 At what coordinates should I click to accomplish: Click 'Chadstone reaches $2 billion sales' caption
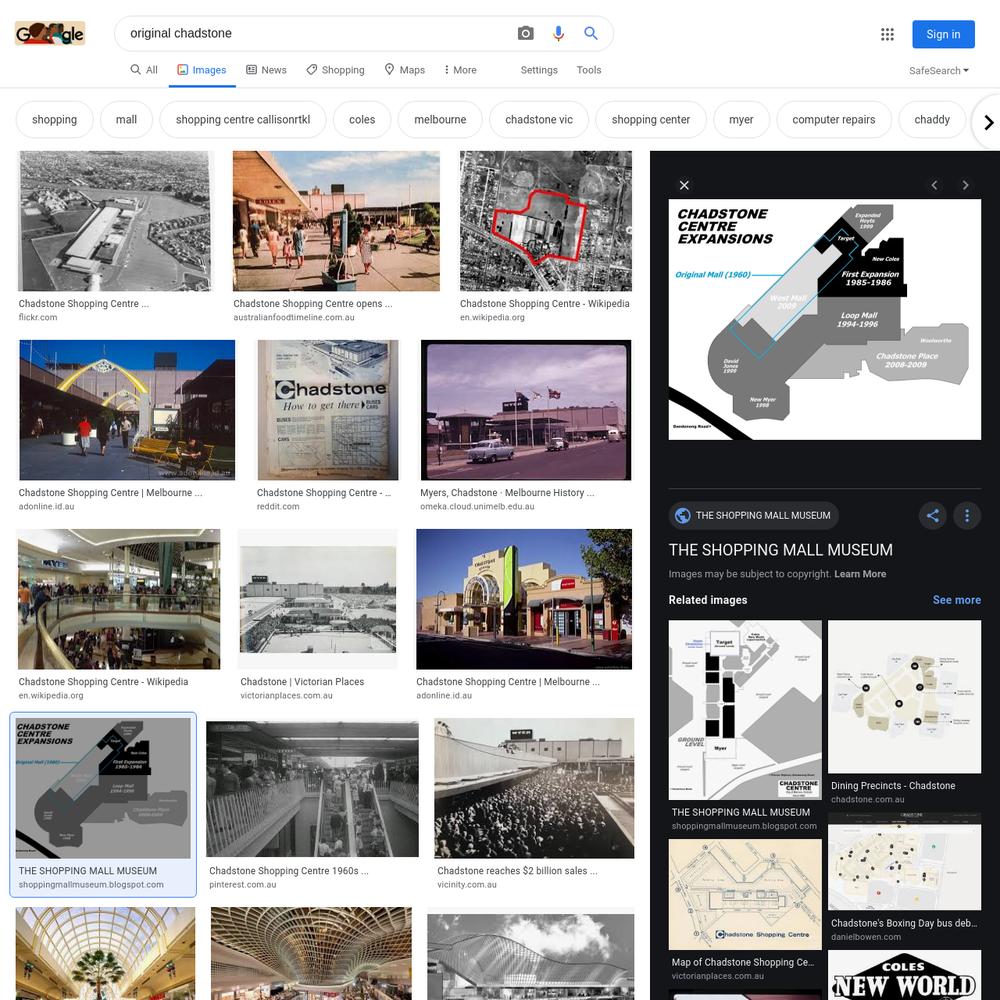(517, 871)
